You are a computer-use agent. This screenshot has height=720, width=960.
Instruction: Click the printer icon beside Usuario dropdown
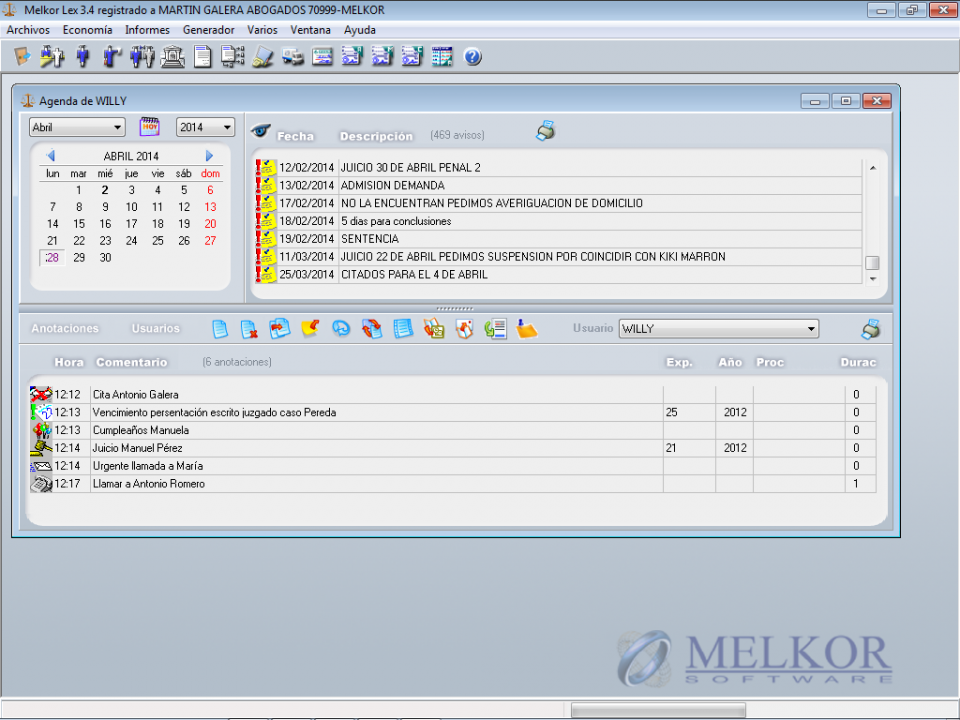[x=871, y=328]
